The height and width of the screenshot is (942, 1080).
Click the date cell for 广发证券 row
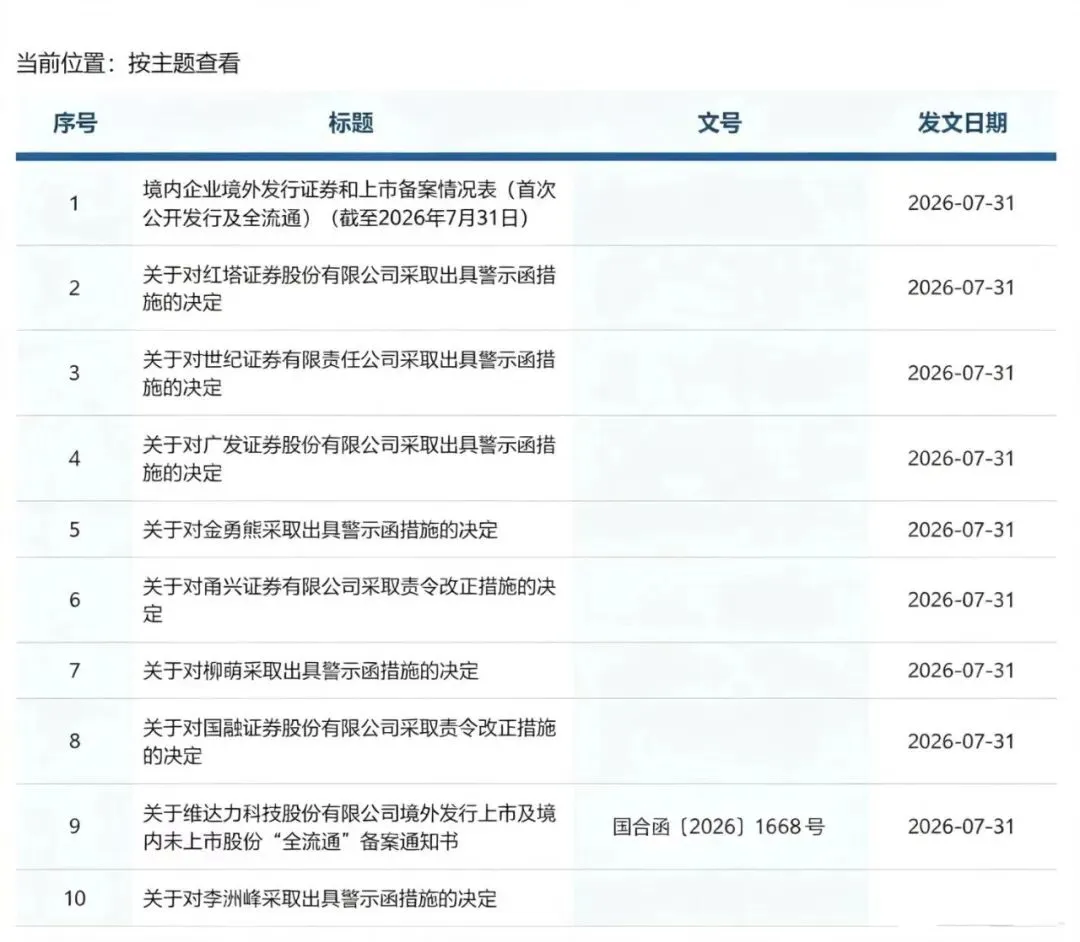(962, 459)
